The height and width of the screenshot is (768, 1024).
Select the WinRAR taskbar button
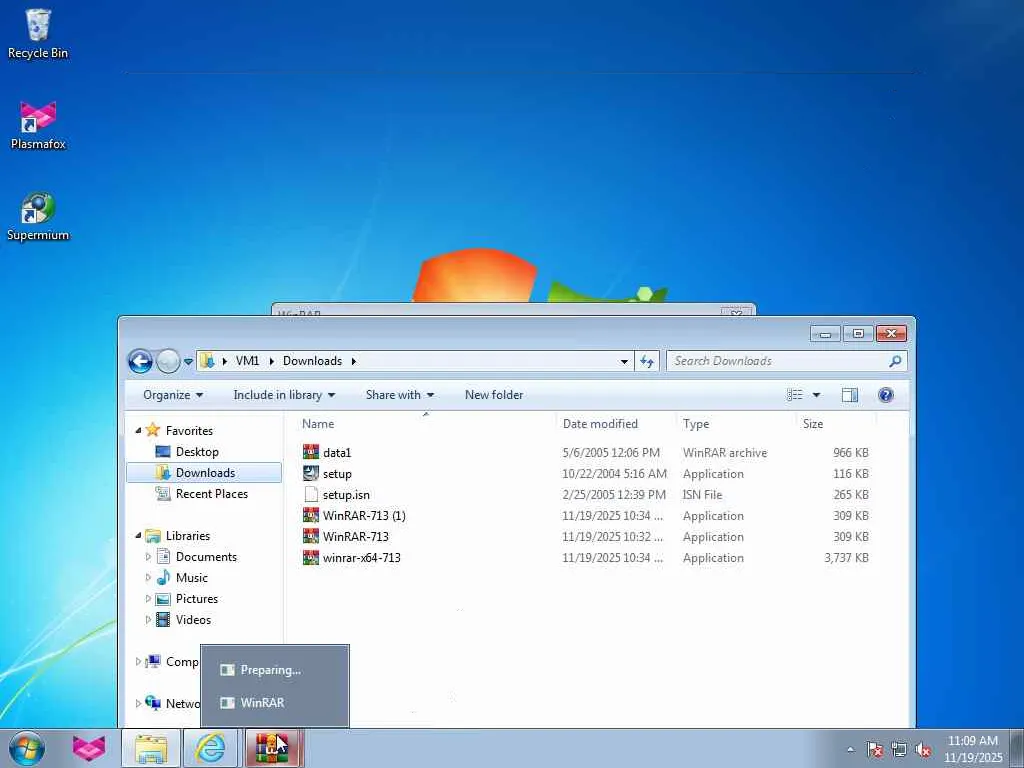tap(272, 748)
